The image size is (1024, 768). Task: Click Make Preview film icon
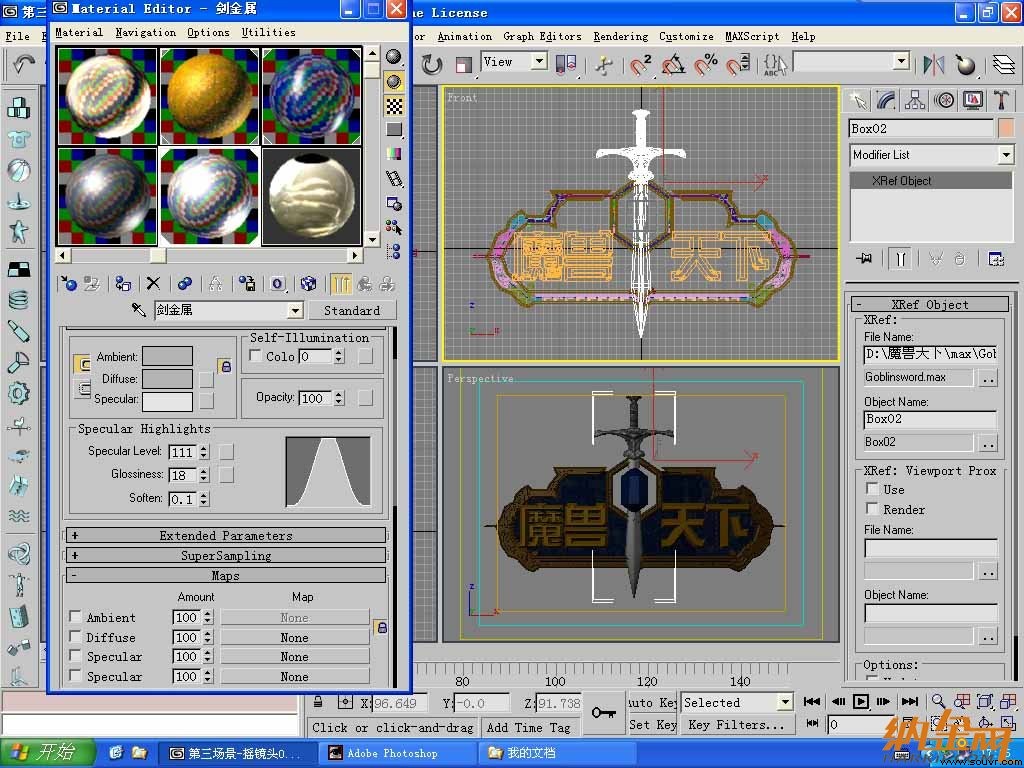point(394,178)
